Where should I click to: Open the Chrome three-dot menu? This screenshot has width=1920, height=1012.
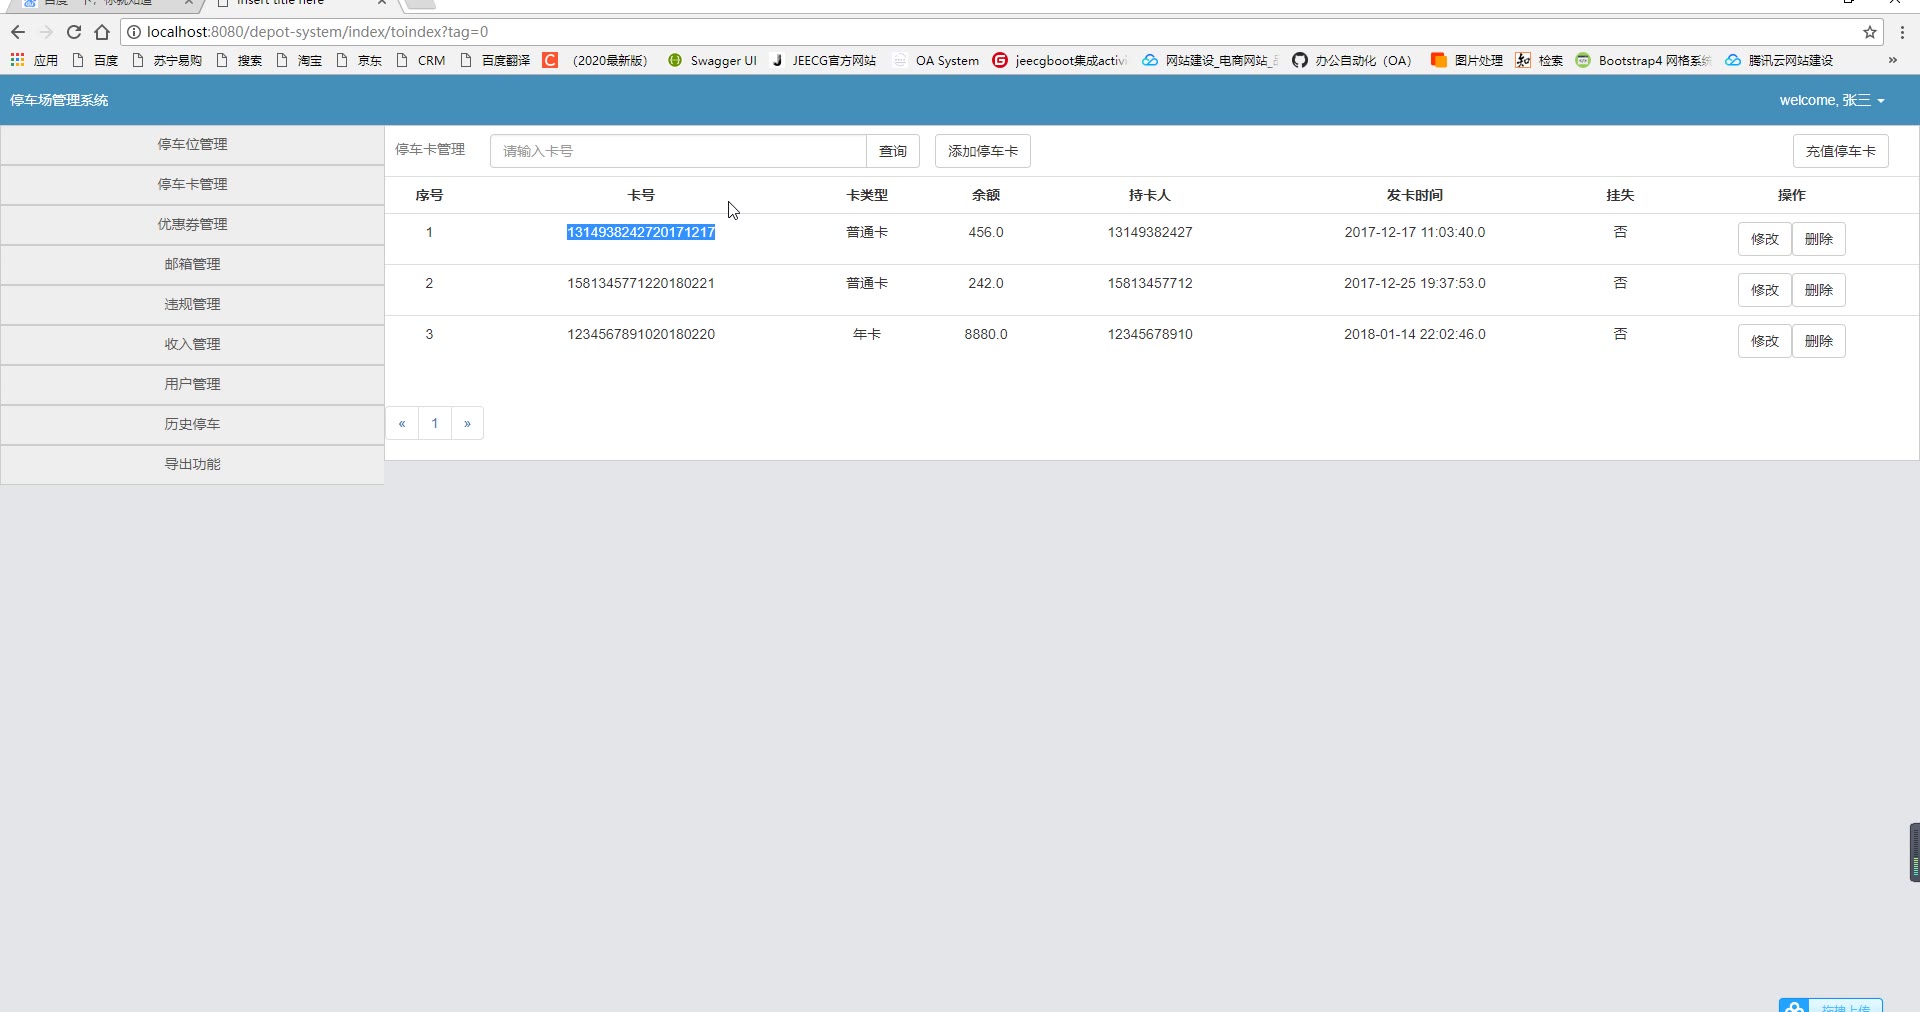(x=1902, y=32)
